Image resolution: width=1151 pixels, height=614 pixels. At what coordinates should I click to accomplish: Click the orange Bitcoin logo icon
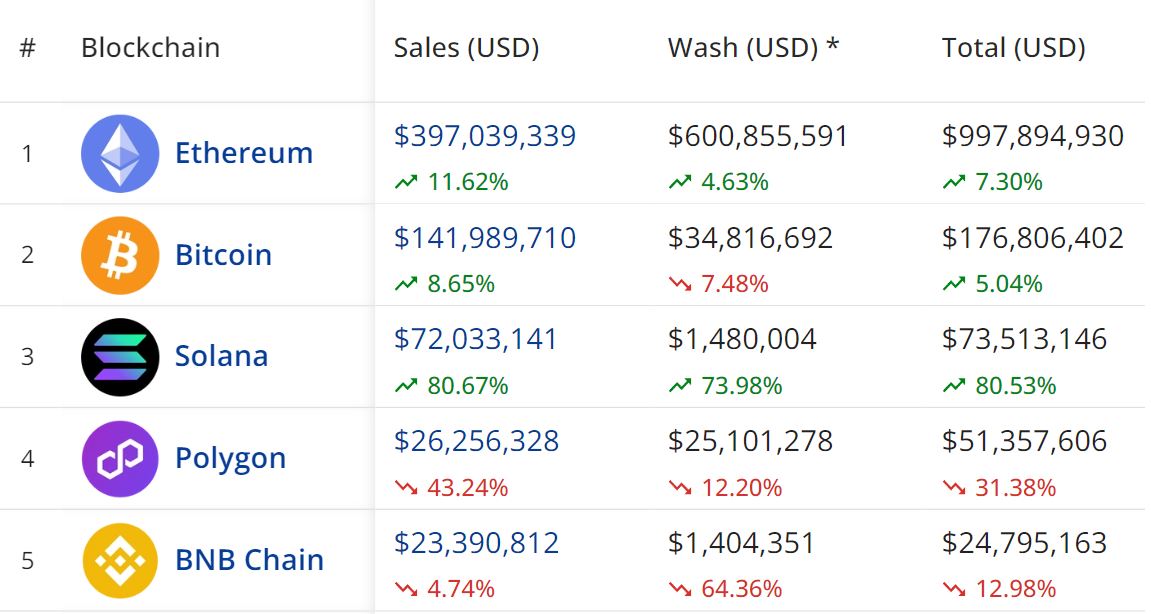(120, 255)
